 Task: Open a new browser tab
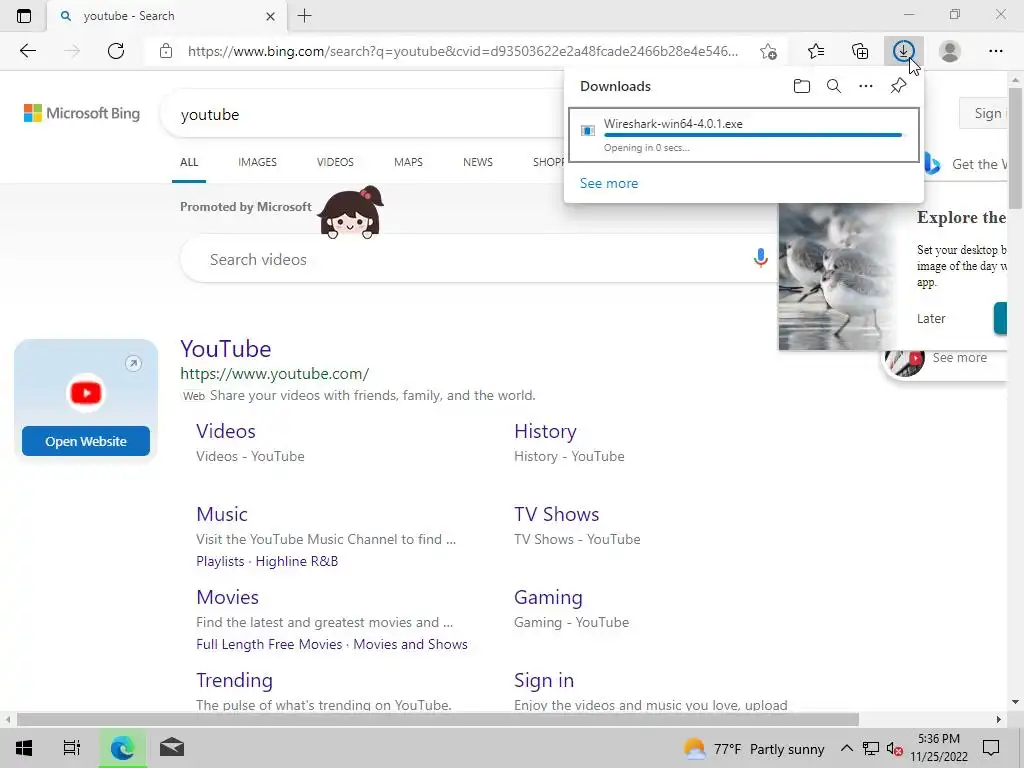tap(304, 16)
